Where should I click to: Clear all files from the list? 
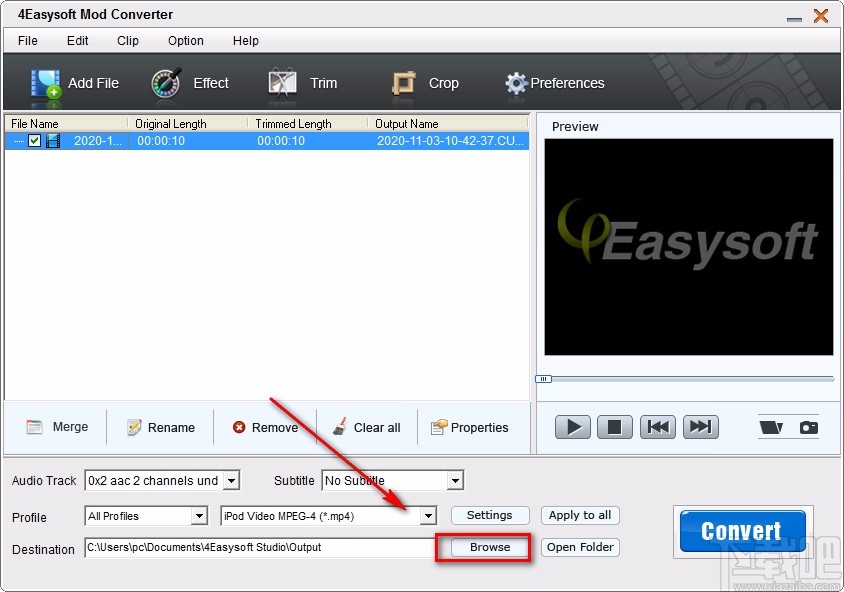(366, 427)
